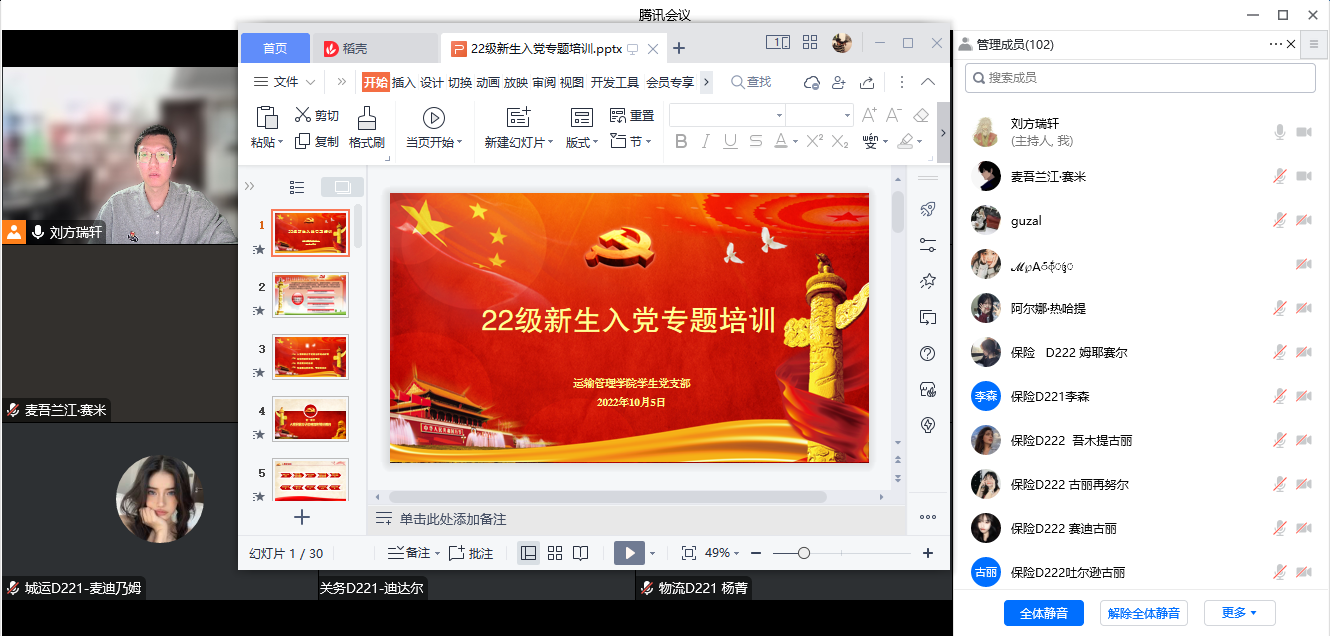Click the 格式刷 format painter icon
The image size is (1330, 636).
(366, 118)
